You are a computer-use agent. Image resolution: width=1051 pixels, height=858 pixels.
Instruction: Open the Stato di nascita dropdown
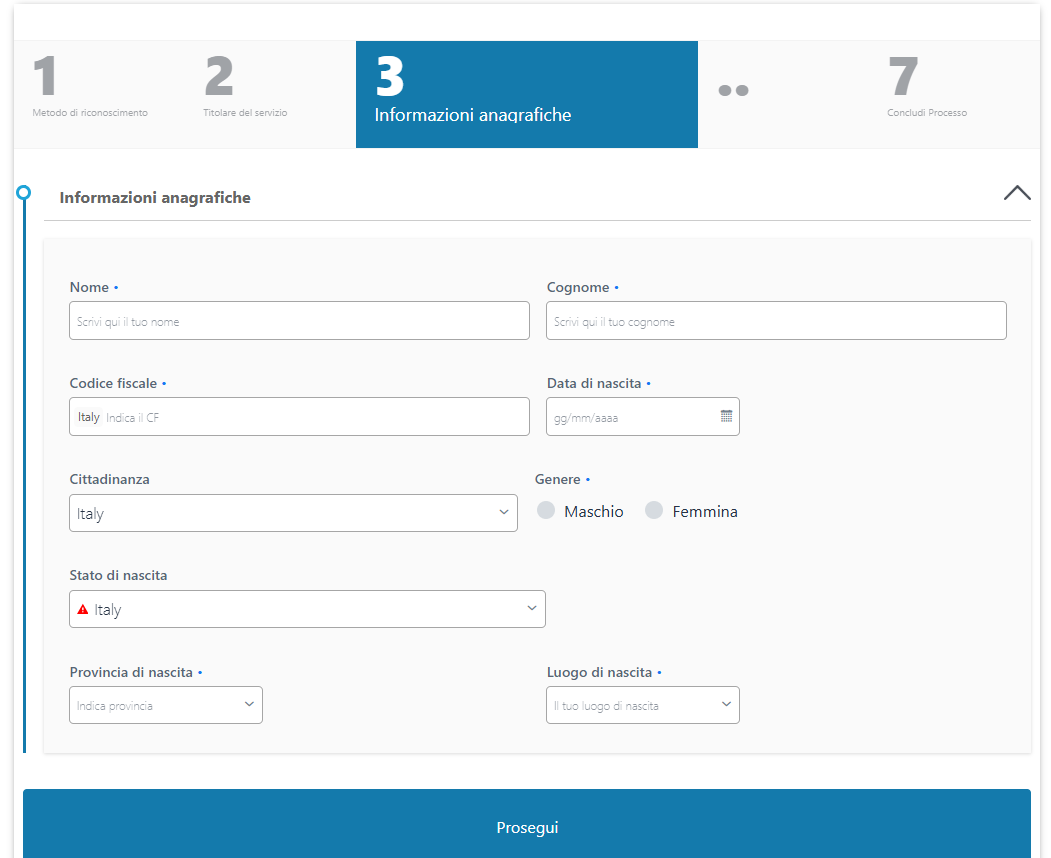coord(307,609)
